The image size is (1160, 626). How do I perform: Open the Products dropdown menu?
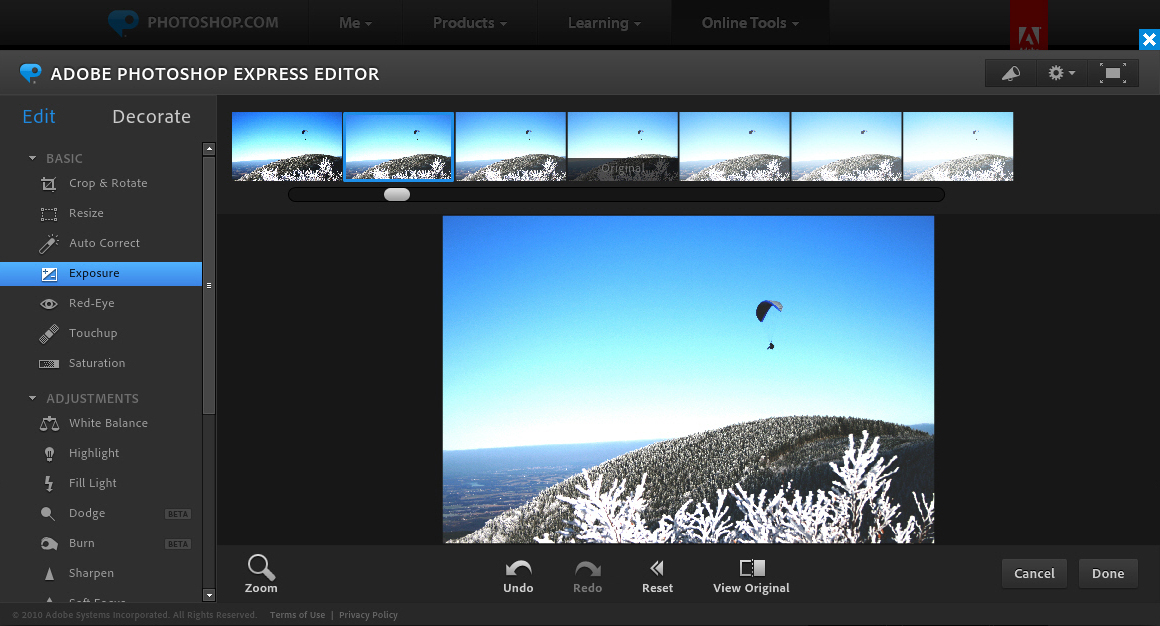click(470, 23)
